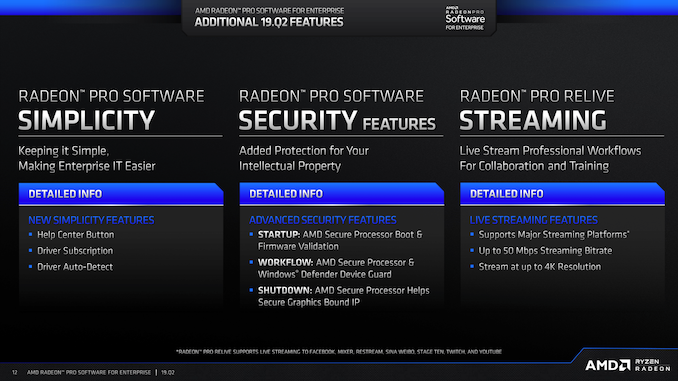Click the Live Streaming Features heading
The image size is (678, 381).
(534, 220)
